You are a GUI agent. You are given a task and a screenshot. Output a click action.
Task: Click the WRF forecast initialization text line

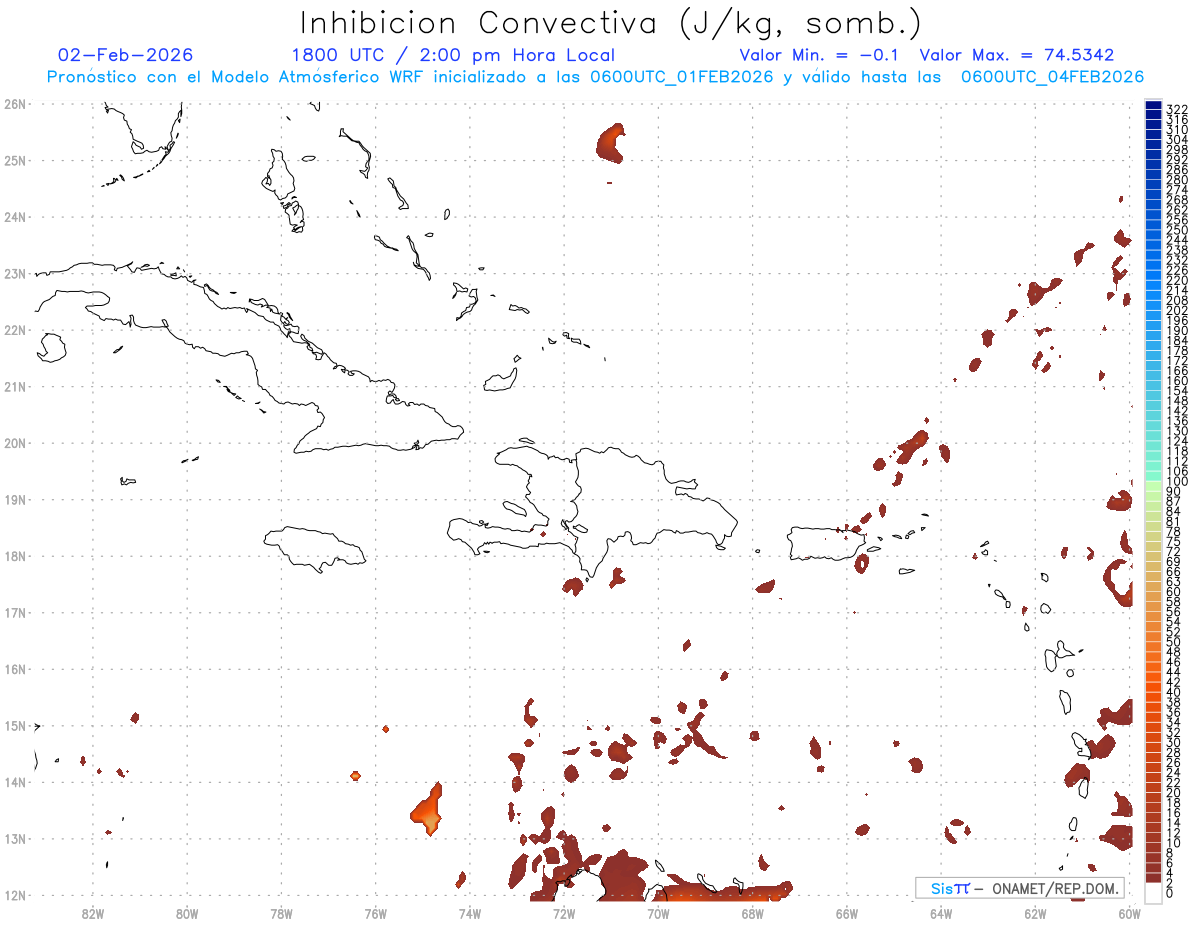[595, 77]
